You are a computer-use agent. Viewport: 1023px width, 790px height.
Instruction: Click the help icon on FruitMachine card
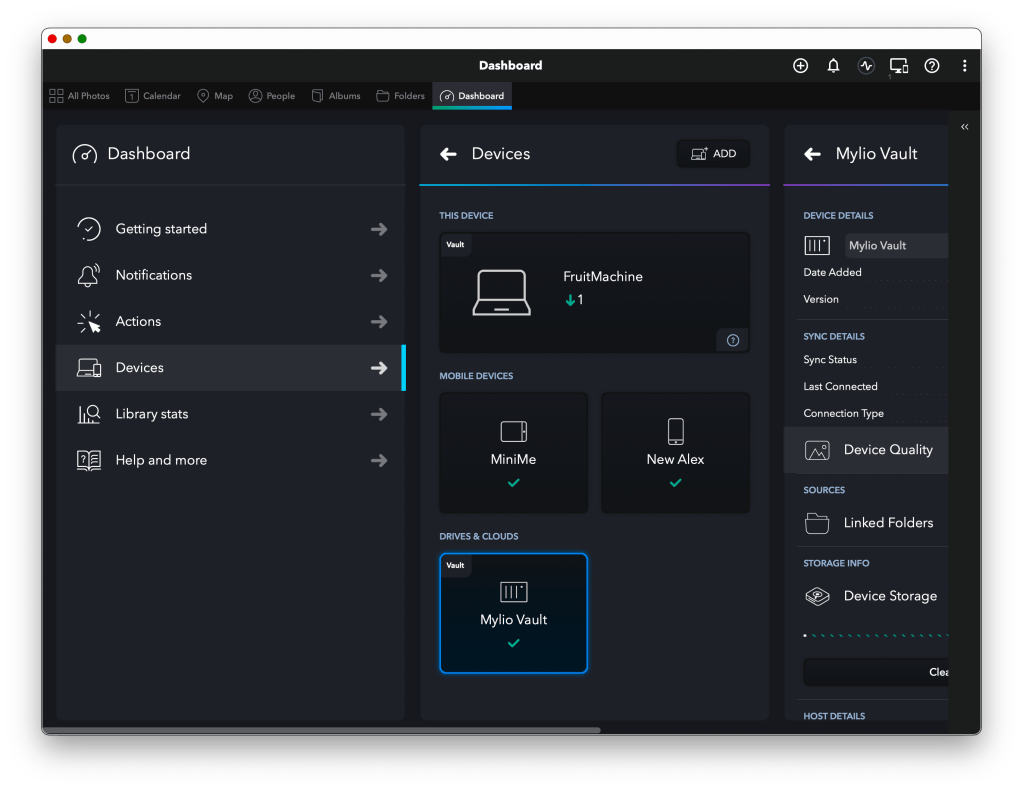732,340
